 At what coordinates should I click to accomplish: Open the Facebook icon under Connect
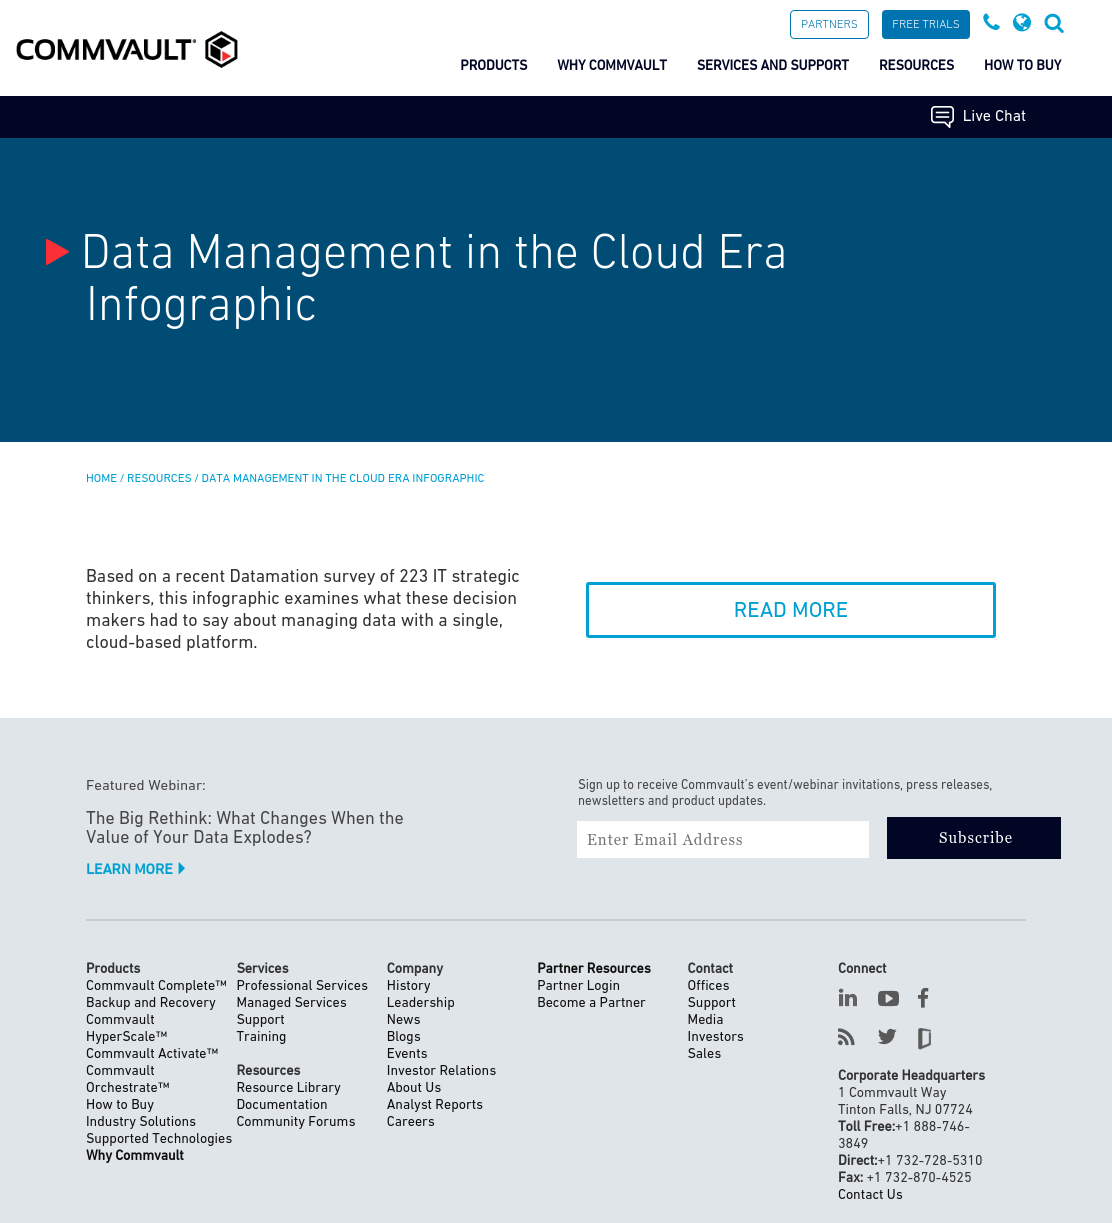coord(923,998)
